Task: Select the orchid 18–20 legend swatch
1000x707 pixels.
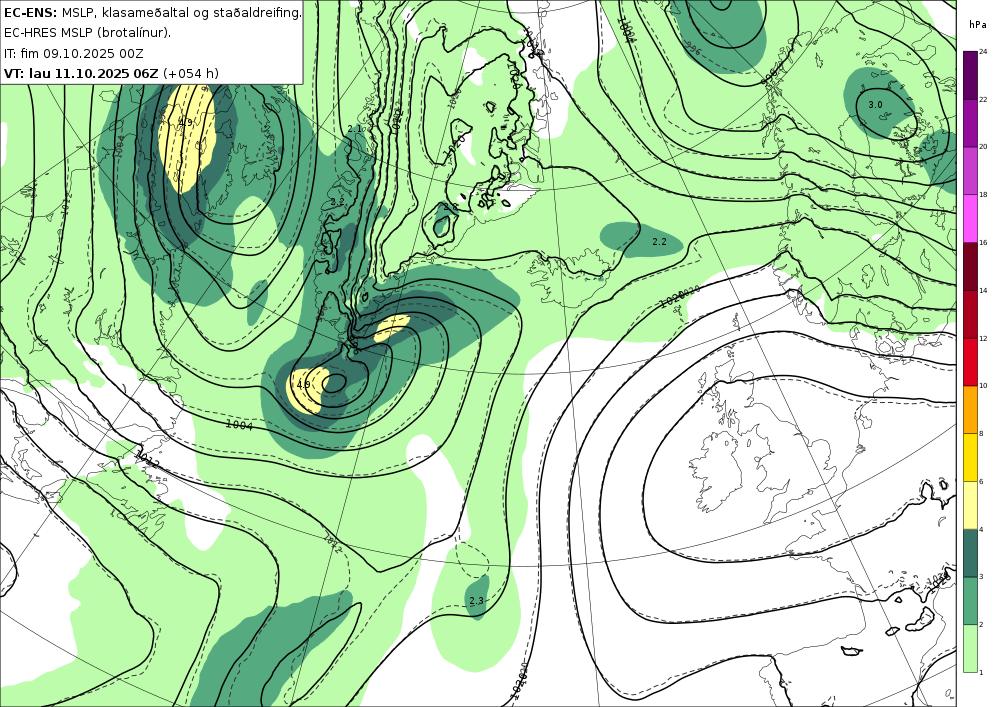Action: 970,170
